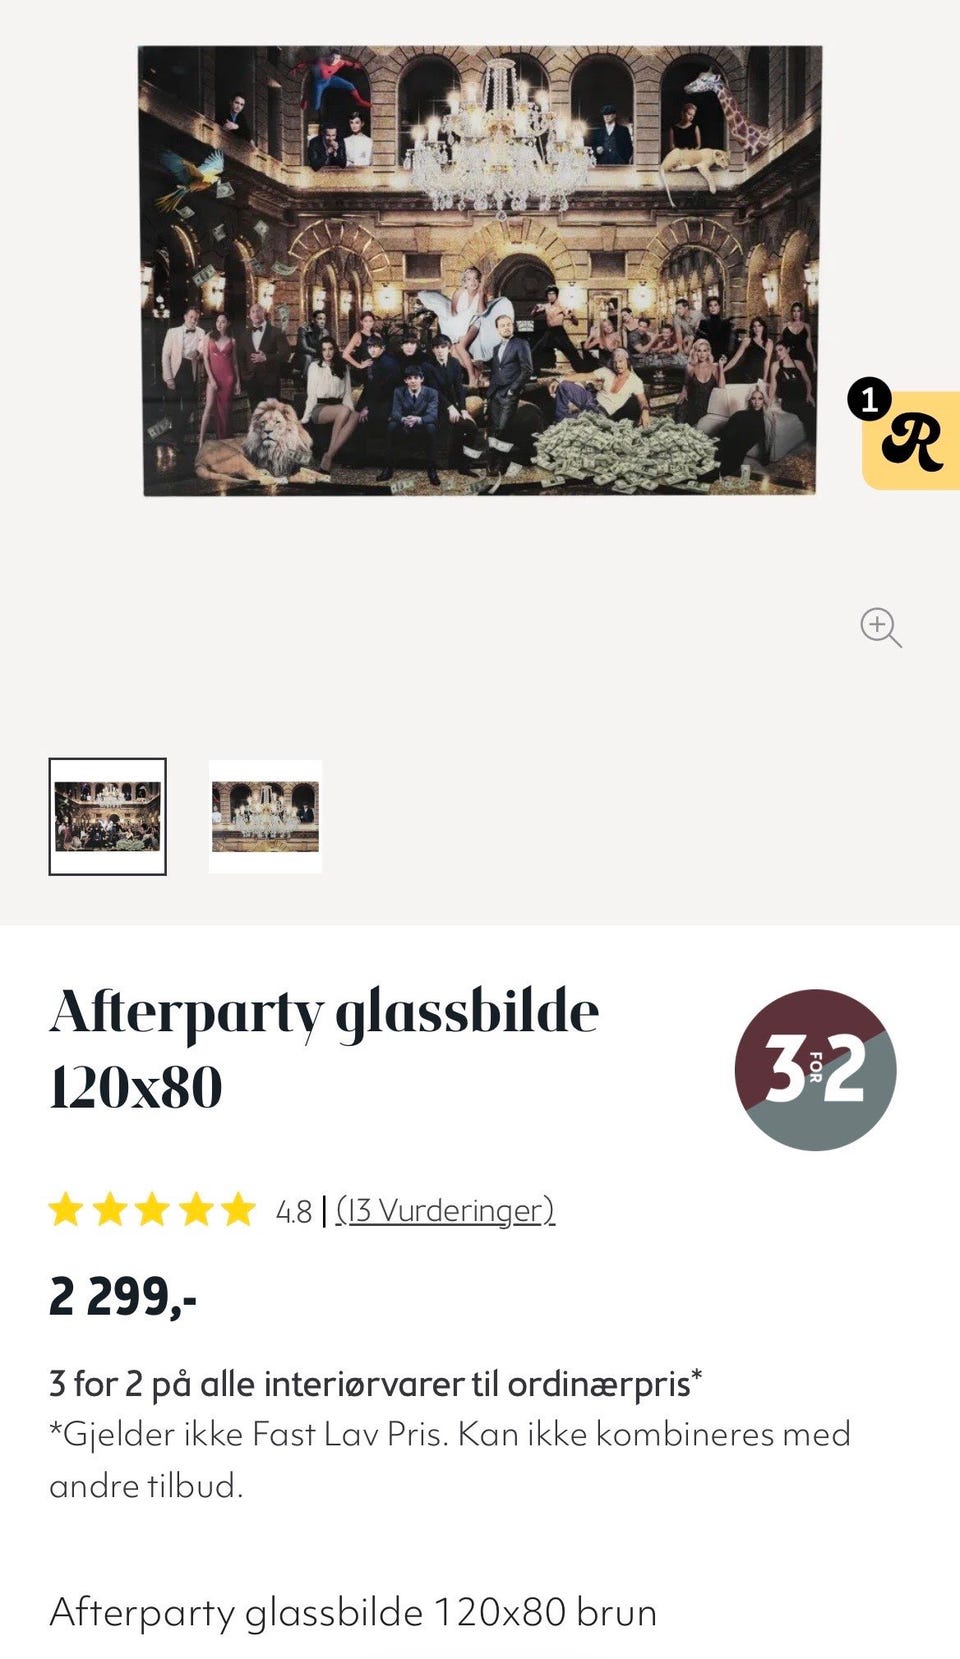Click the price 2 299,-

click(123, 1297)
